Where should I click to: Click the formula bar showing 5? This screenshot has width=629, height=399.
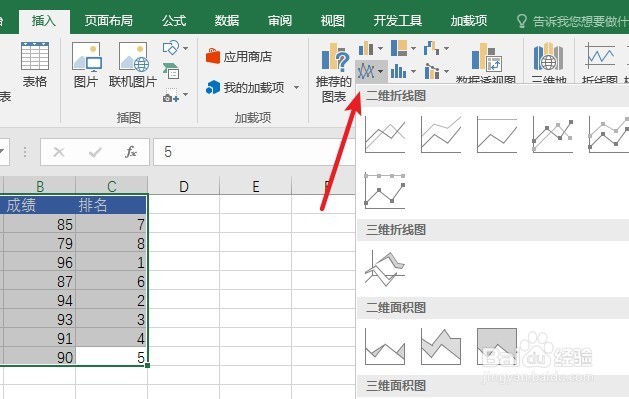pos(254,152)
